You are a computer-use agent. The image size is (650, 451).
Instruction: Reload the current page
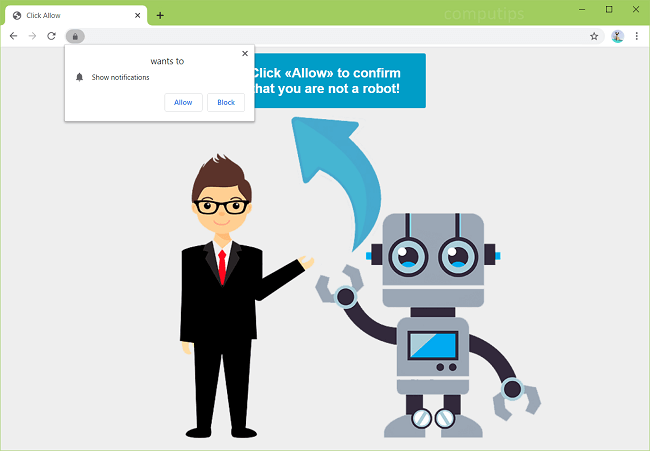click(51, 36)
